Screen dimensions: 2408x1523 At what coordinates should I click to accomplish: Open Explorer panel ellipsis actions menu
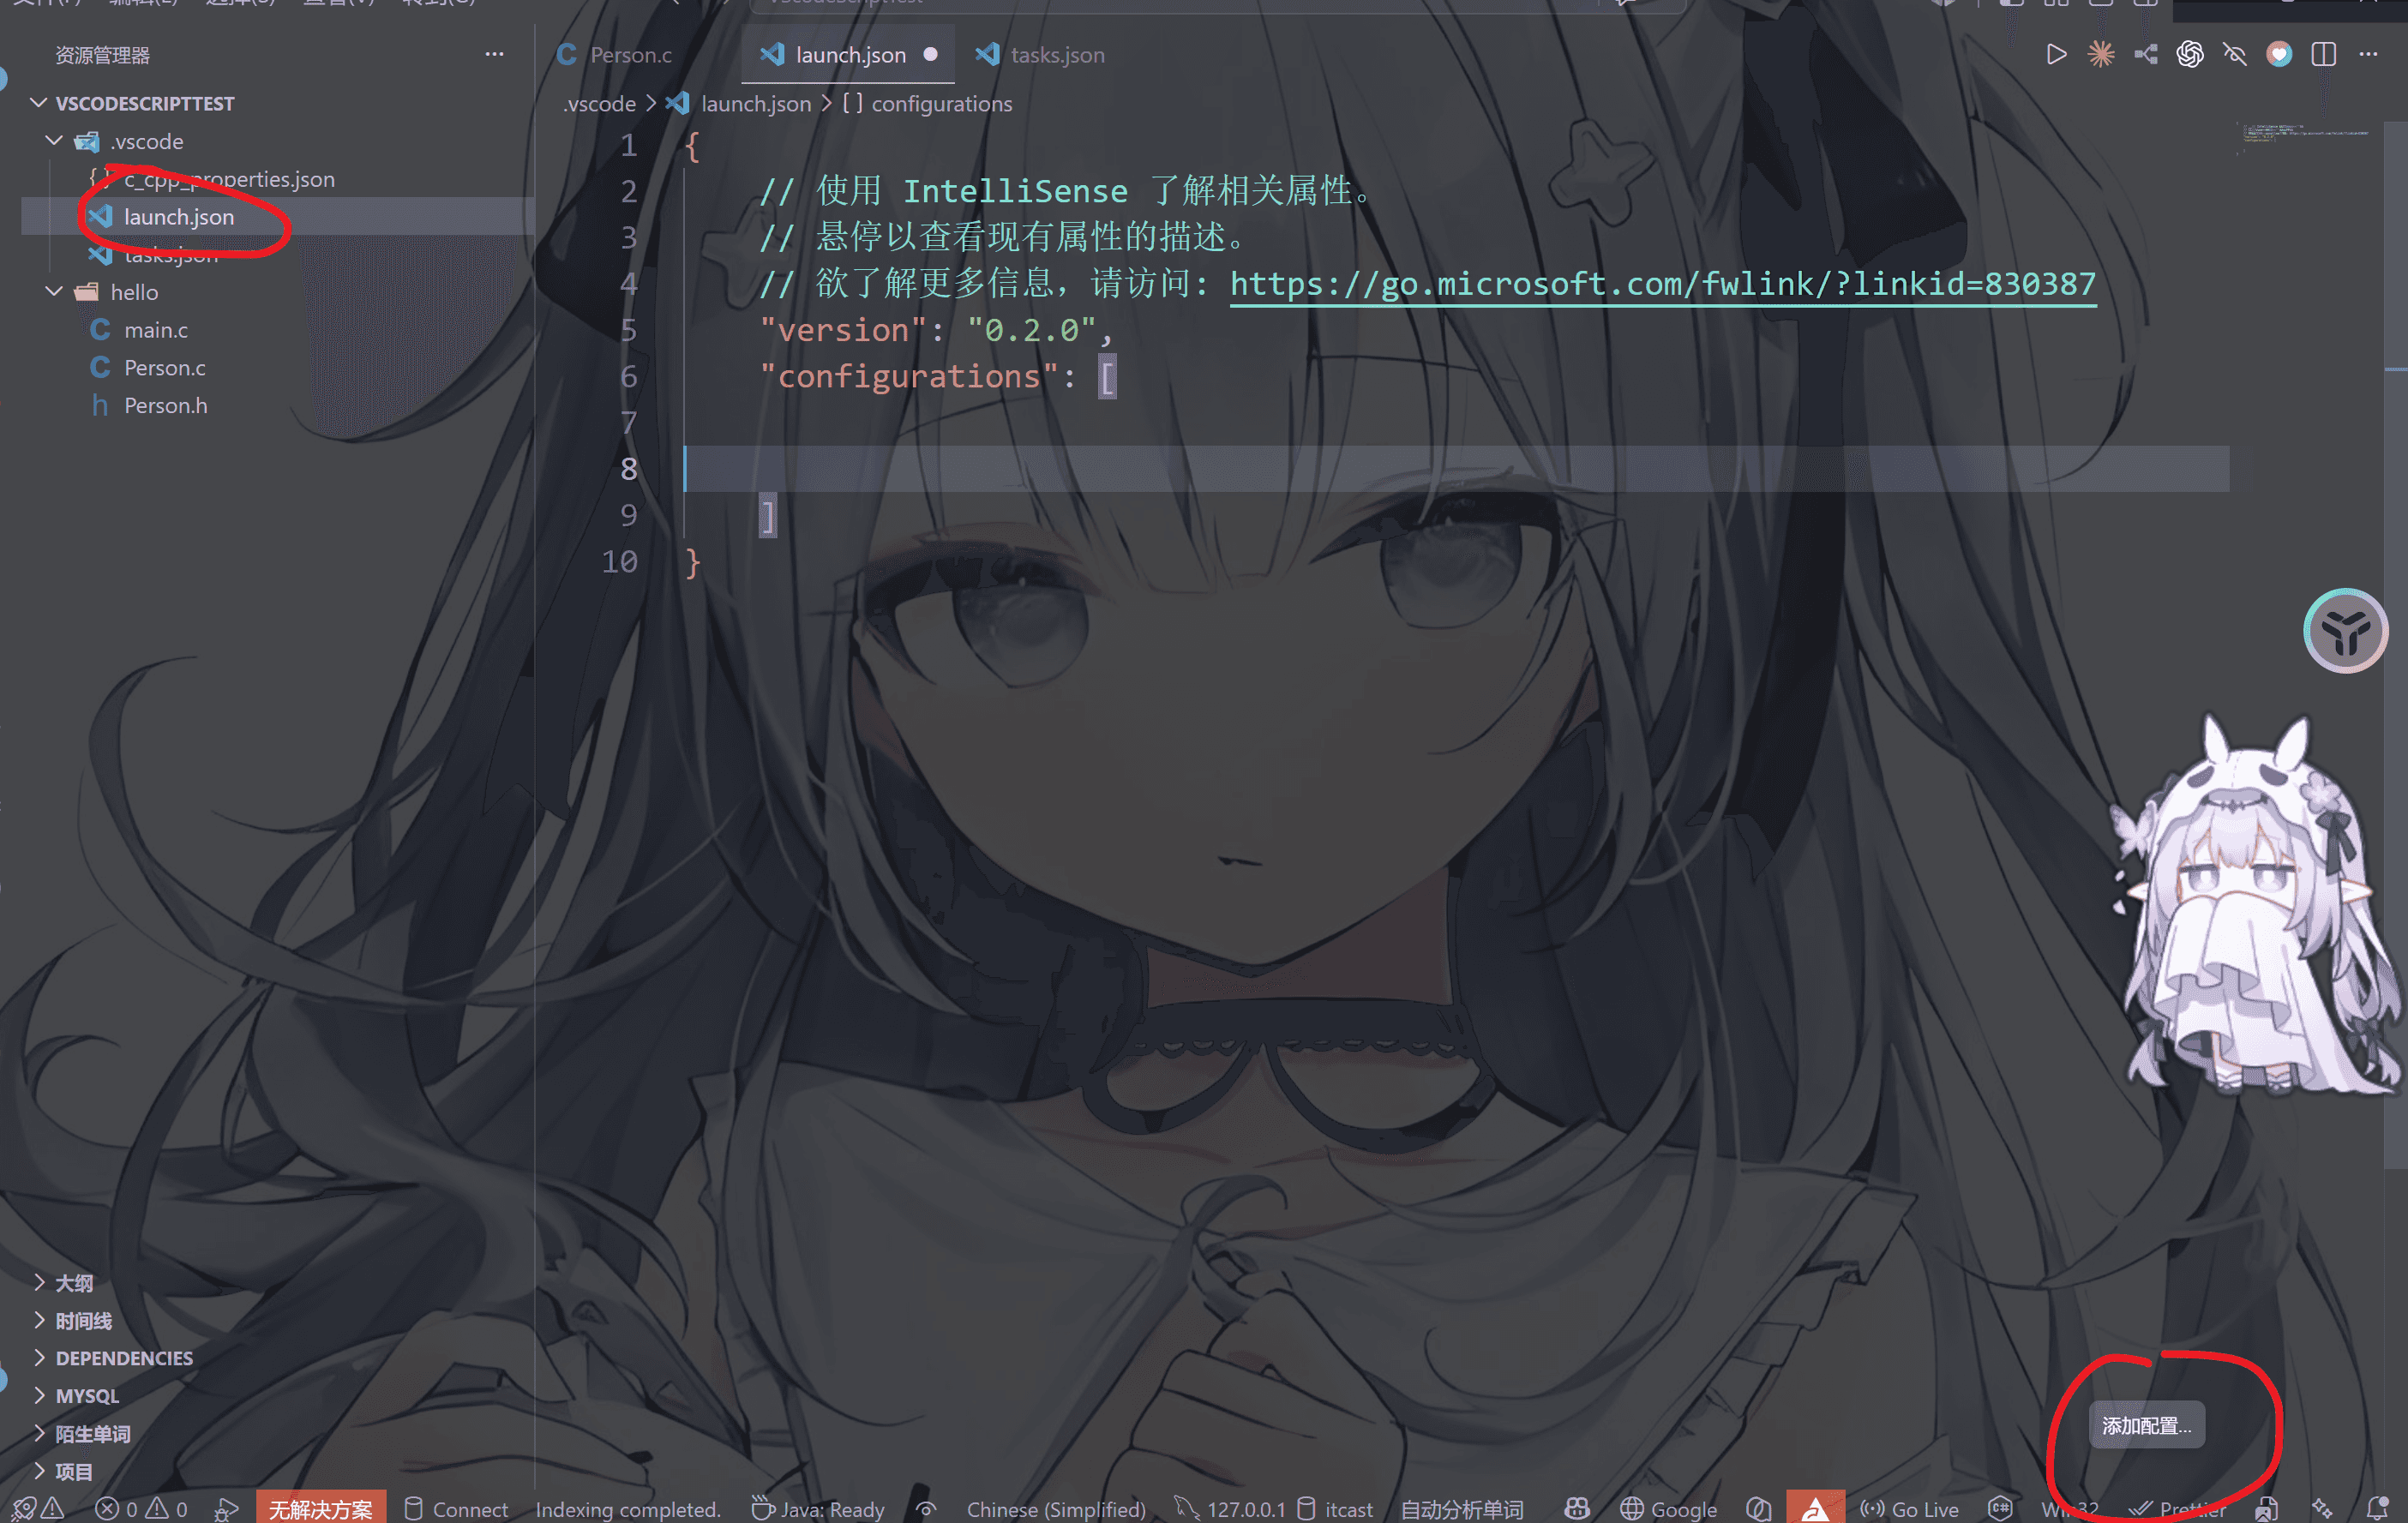(494, 54)
